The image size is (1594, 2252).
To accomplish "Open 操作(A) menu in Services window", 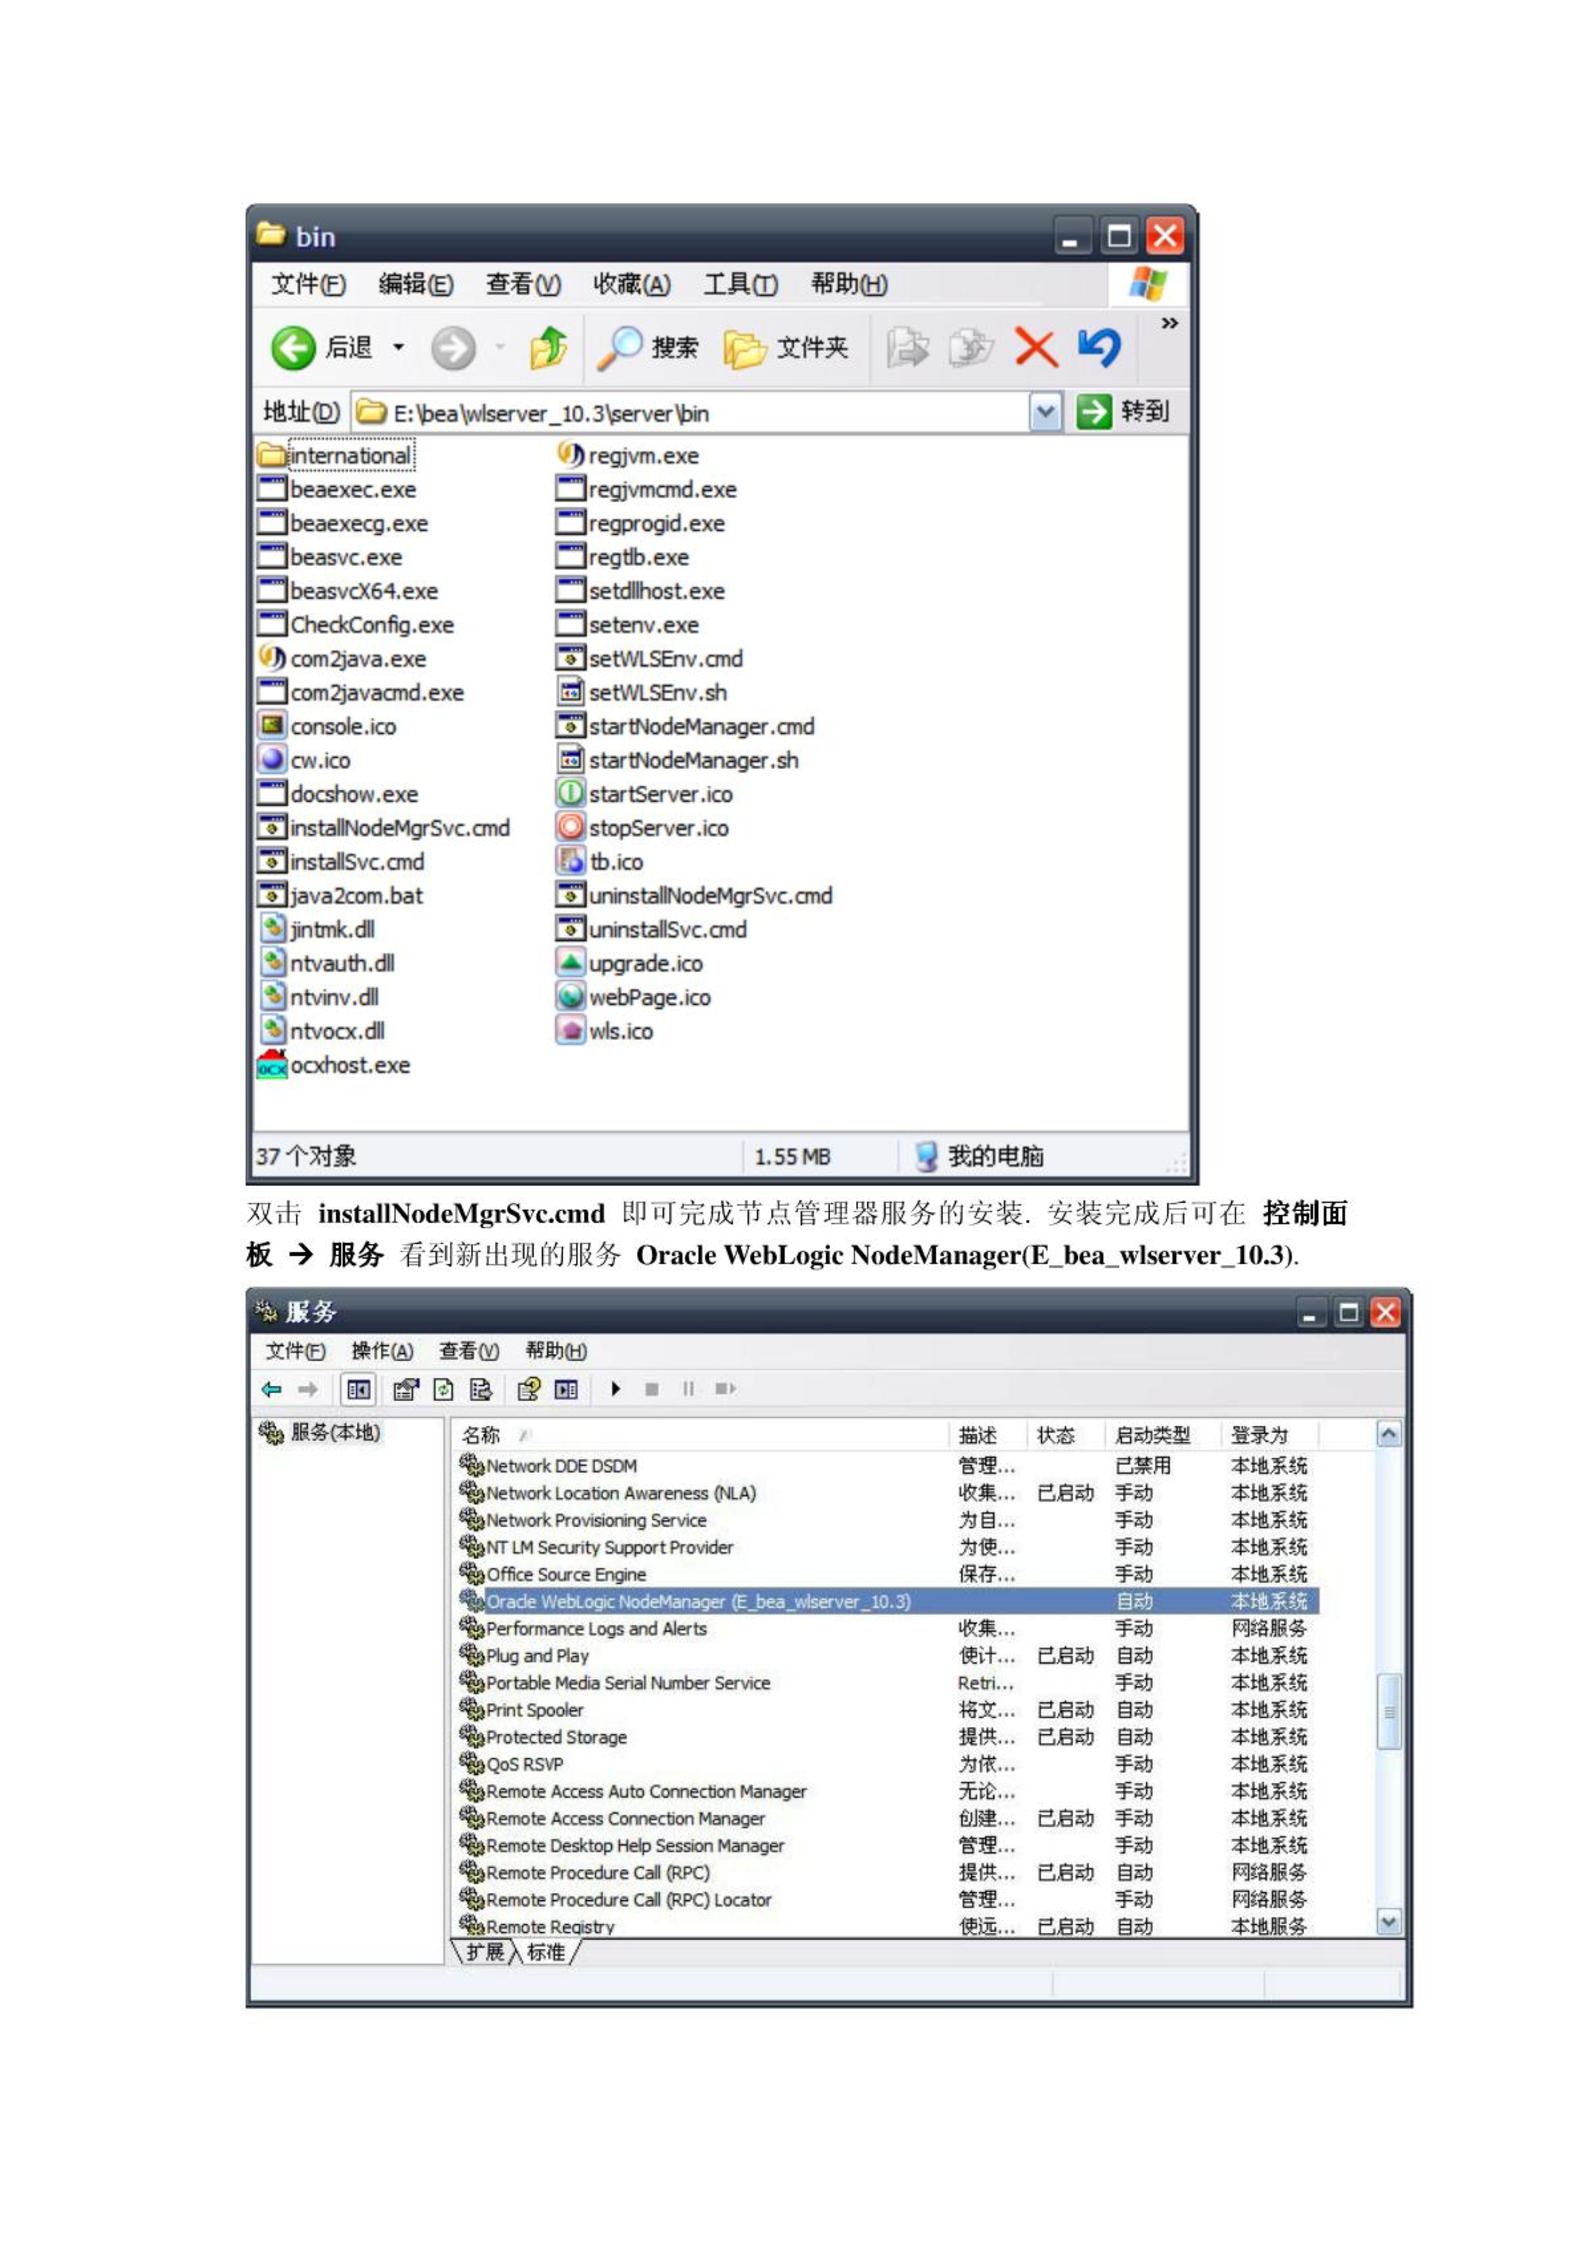I will (x=382, y=1352).
